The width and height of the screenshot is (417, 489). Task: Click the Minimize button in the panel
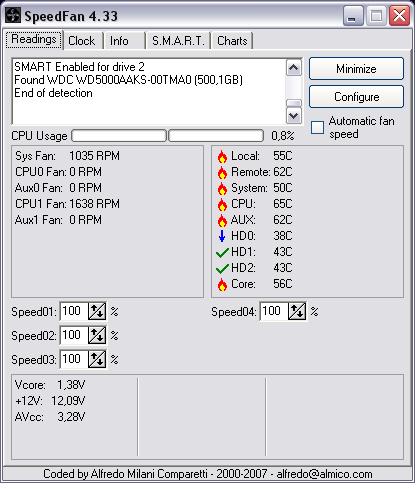coord(356,69)
